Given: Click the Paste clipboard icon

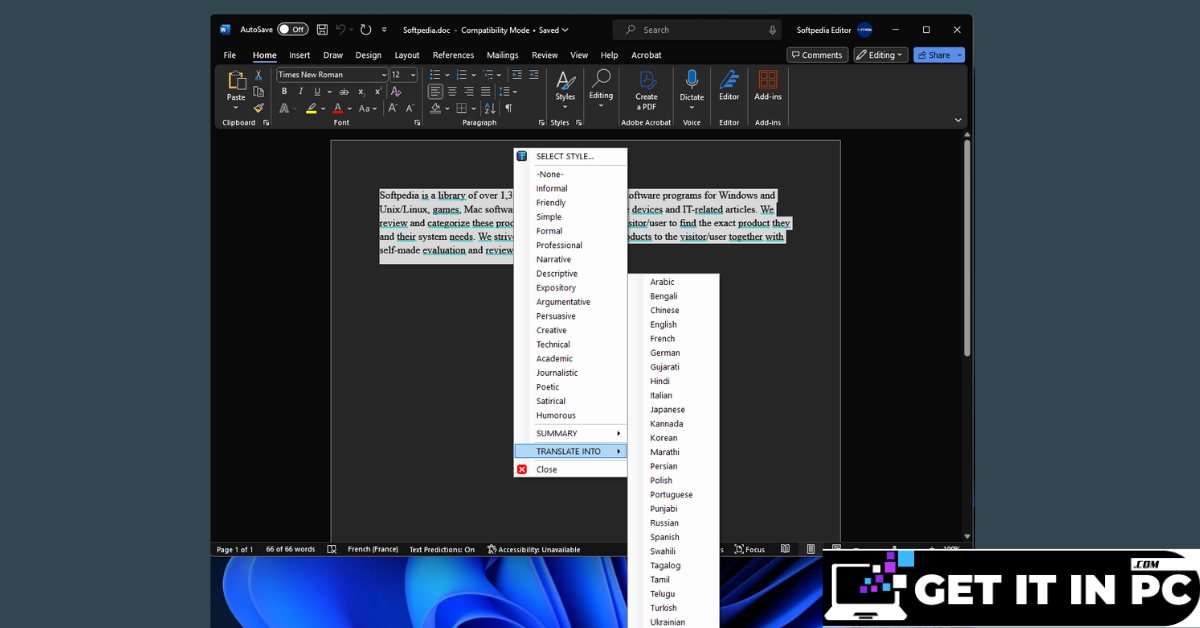Looking at the screenshot, I should pos(236,81).
